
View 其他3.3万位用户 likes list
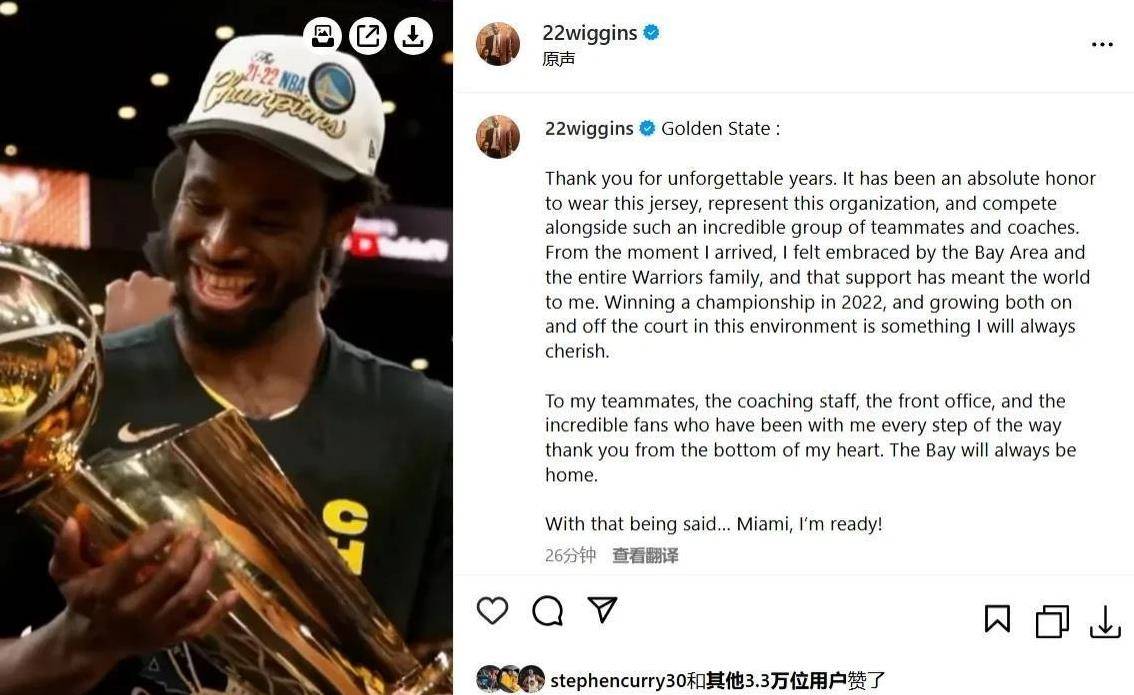pyautogui.click(x=776, y=681)
